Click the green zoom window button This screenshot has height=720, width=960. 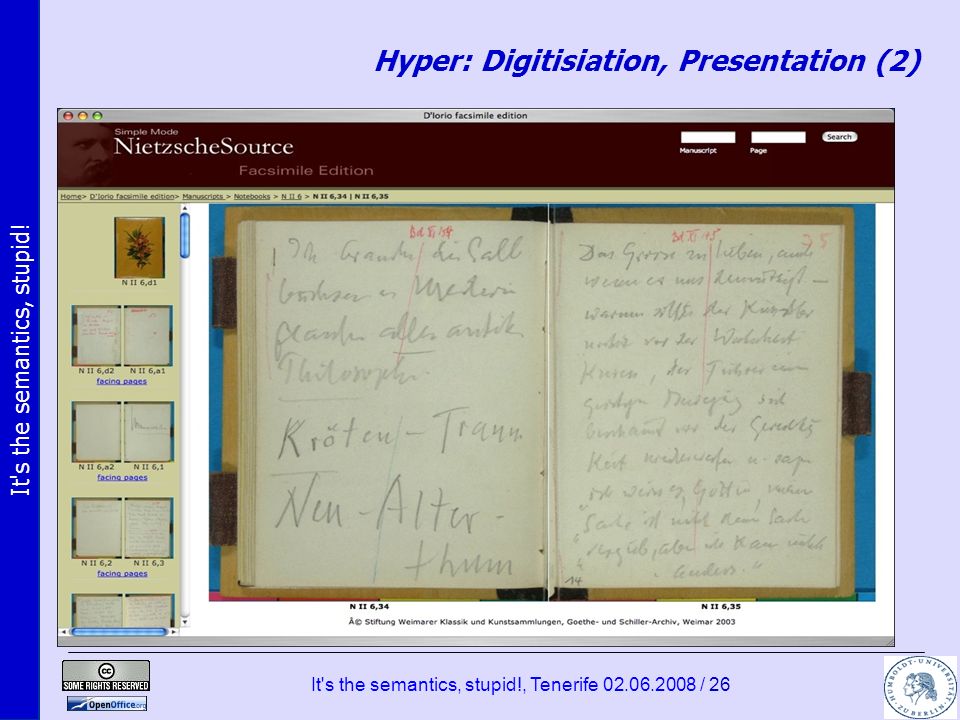[97, 116]
